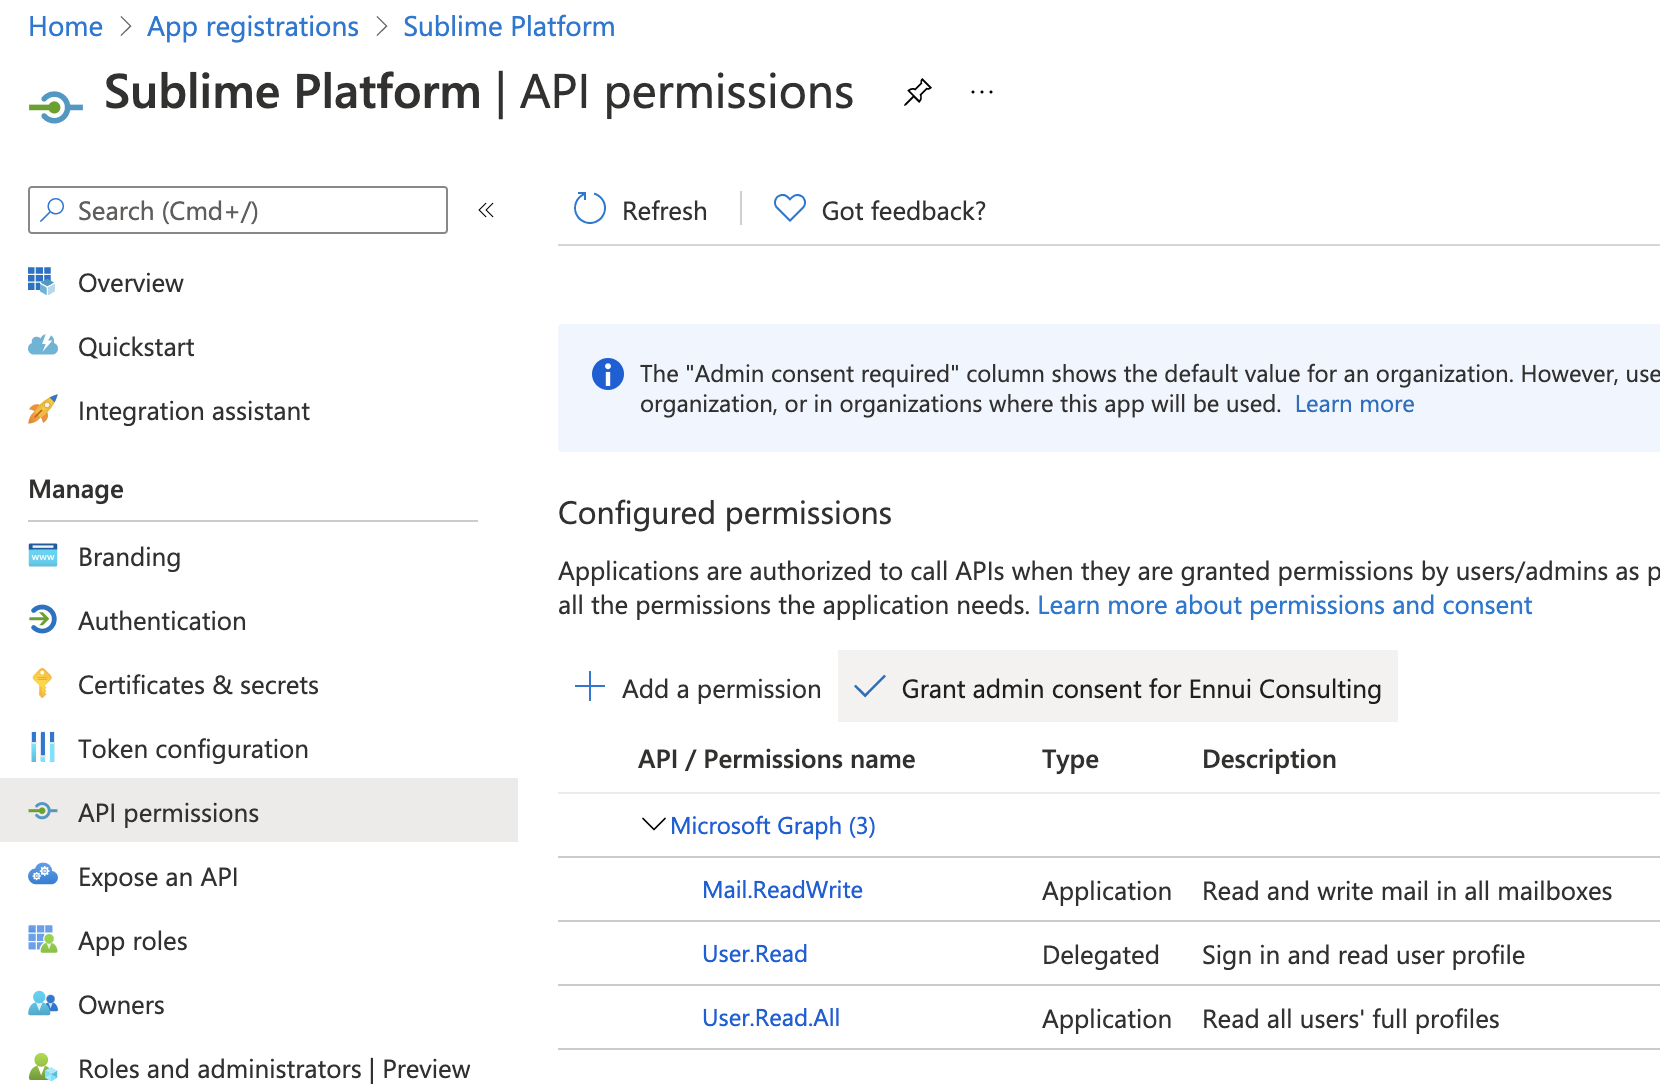Open the more options ellipsis menu
1660x1090 pixels.
[982, 93]
